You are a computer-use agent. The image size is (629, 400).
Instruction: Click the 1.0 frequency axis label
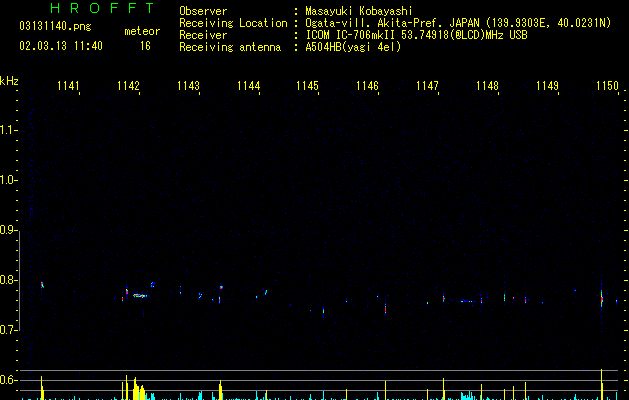(8, 180)
